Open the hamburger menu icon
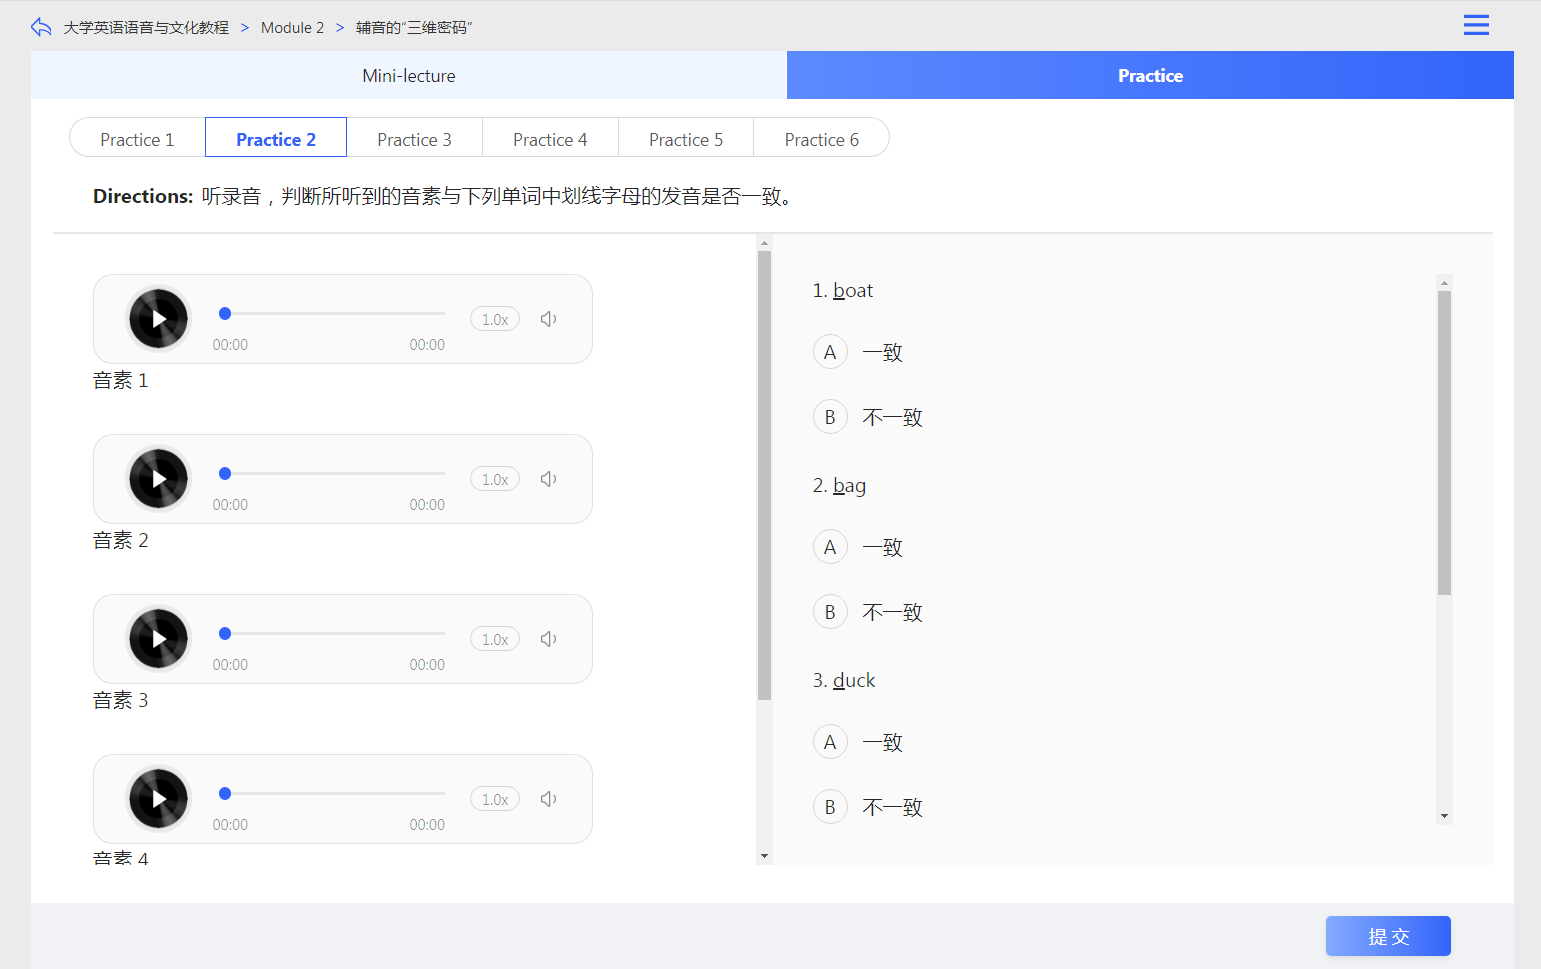Viewport: 1541px width, 969px height. click(x=1476, y=26)
